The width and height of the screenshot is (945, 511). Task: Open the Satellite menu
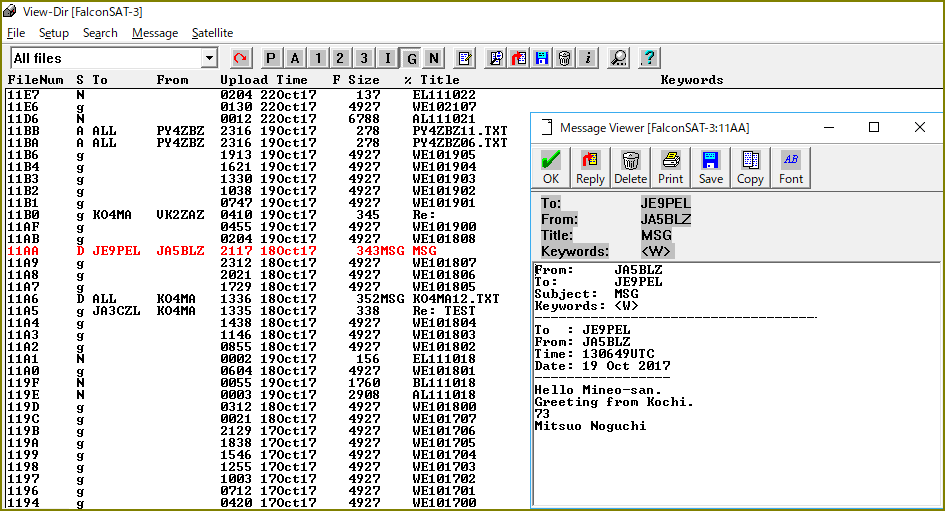[212, 33]
